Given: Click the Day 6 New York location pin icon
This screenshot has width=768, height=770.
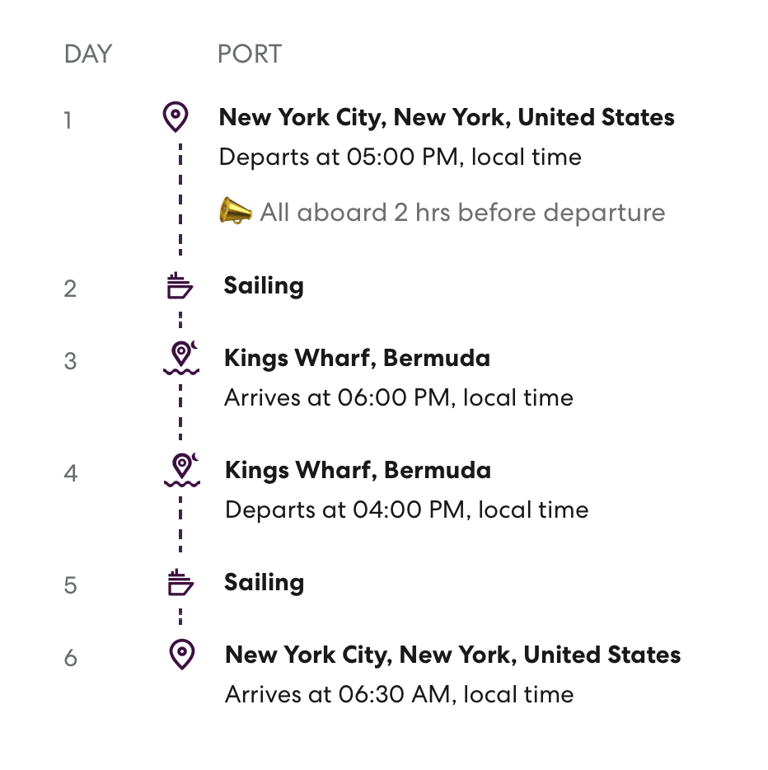Looking at the screenshot, I should [182, 654].
